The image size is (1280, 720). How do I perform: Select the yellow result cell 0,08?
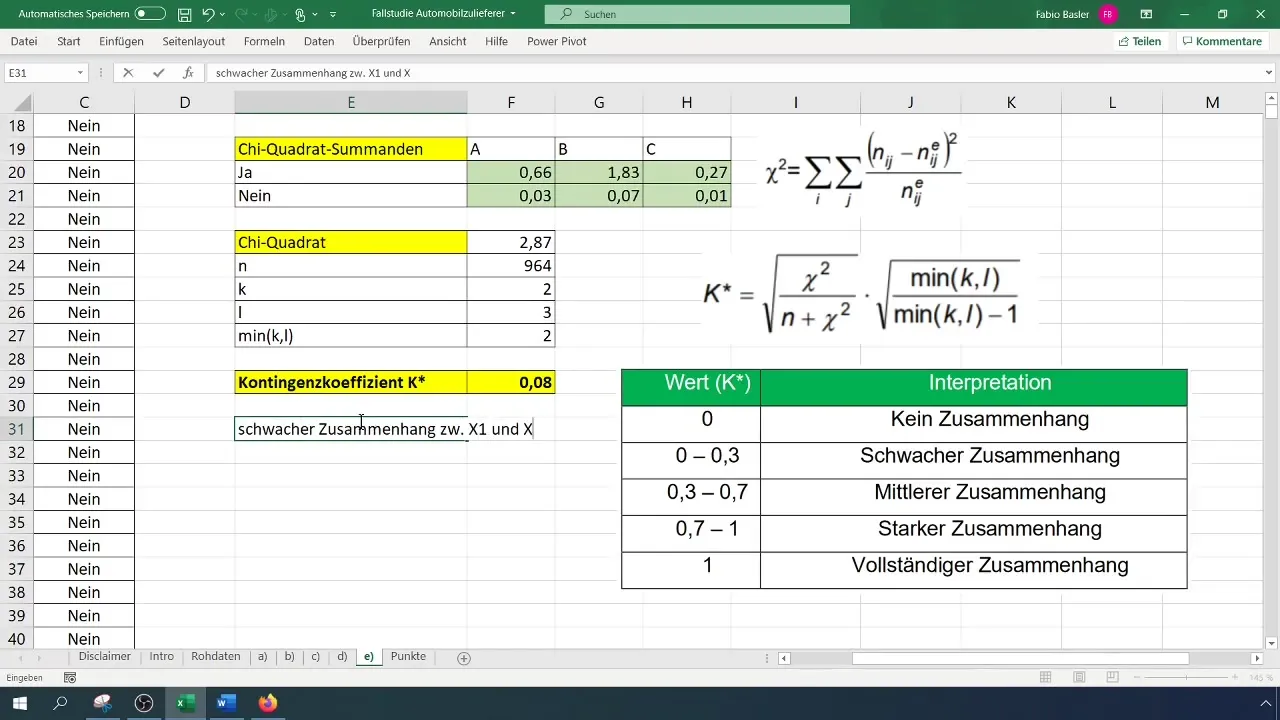pyautogui.click(x=511, y=382)
